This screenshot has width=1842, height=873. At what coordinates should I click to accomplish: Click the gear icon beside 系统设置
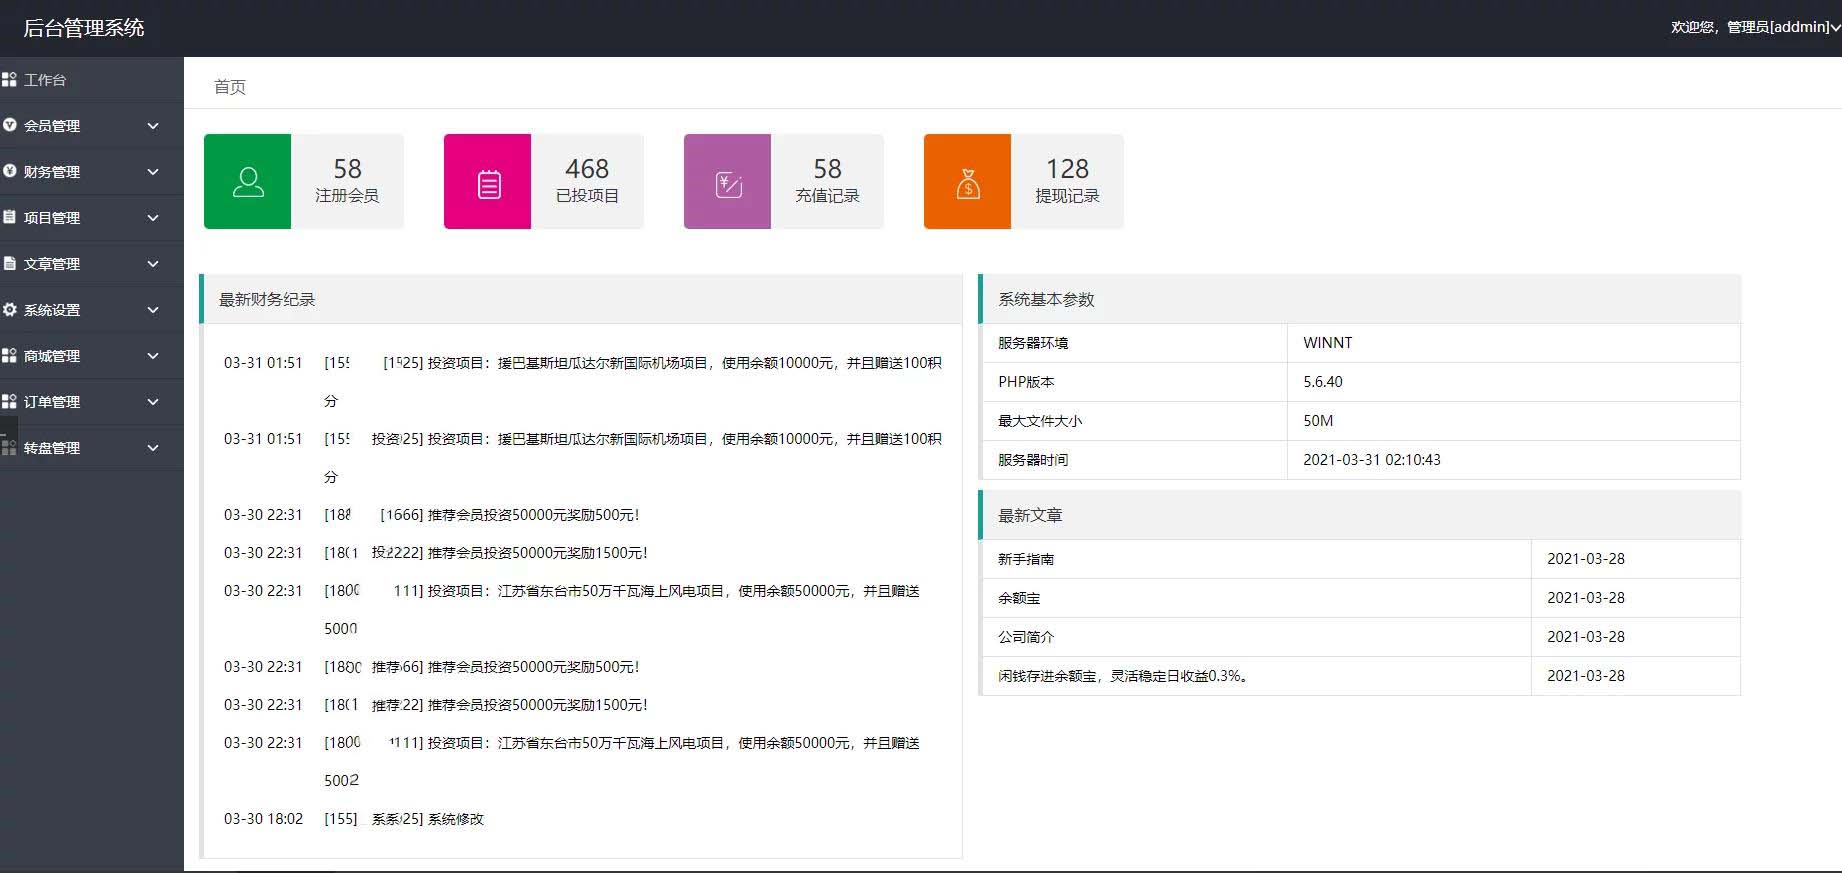click(x=10, y=310)
